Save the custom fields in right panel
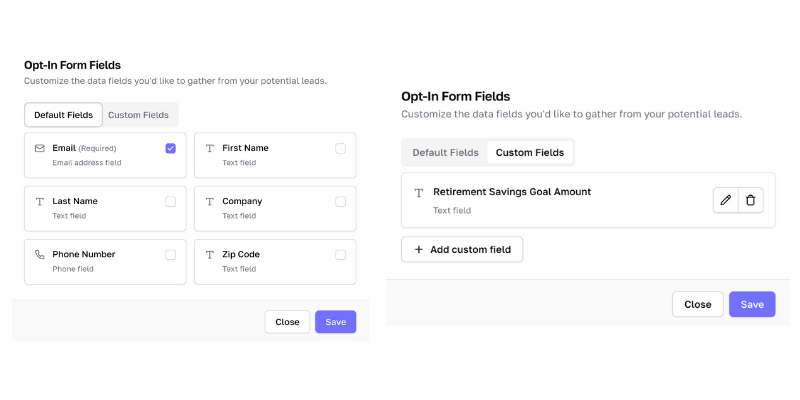The image size is (800, 400). point(752,305)
